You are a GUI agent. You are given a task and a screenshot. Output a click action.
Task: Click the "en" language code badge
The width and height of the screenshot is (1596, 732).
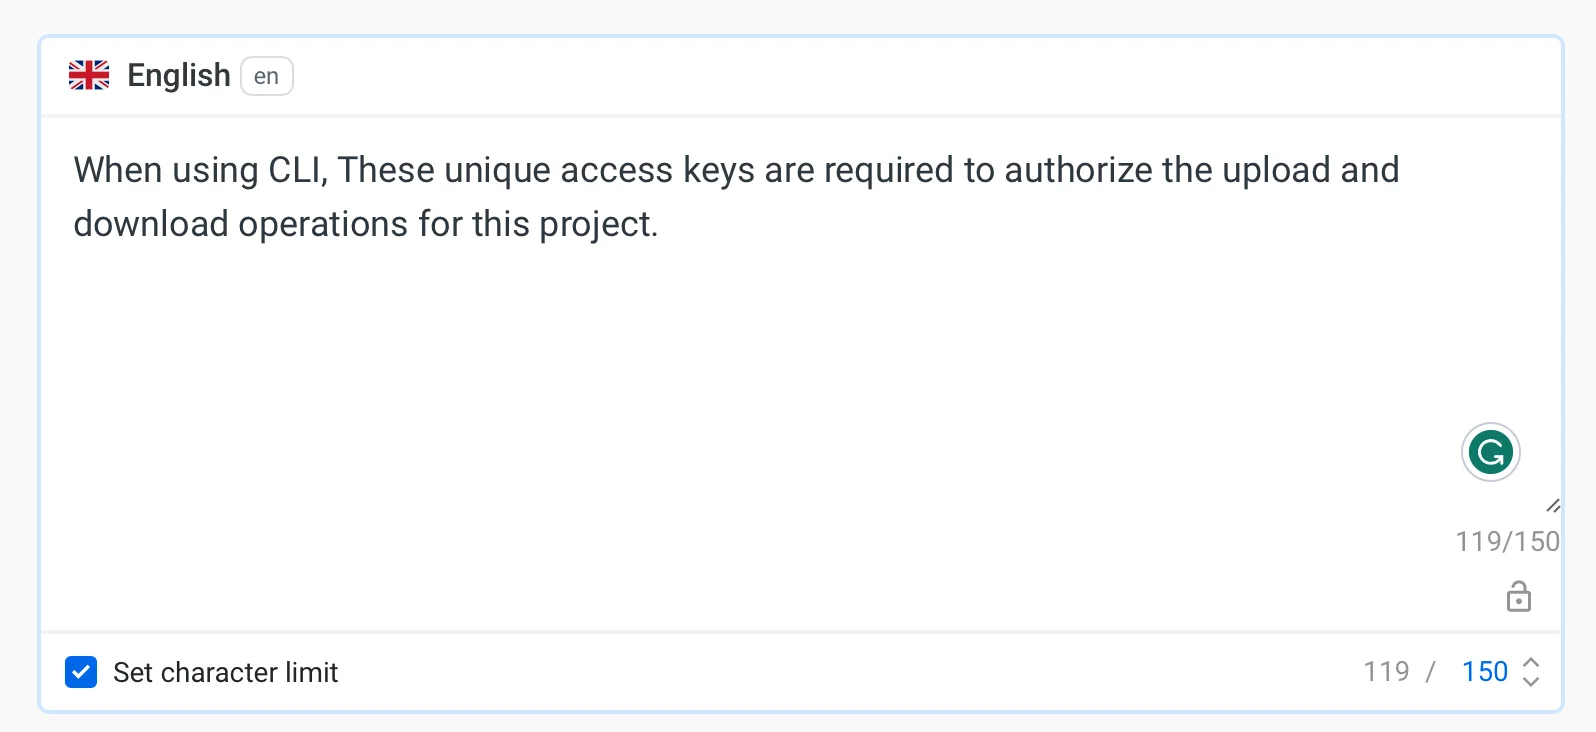coord(266,76)
